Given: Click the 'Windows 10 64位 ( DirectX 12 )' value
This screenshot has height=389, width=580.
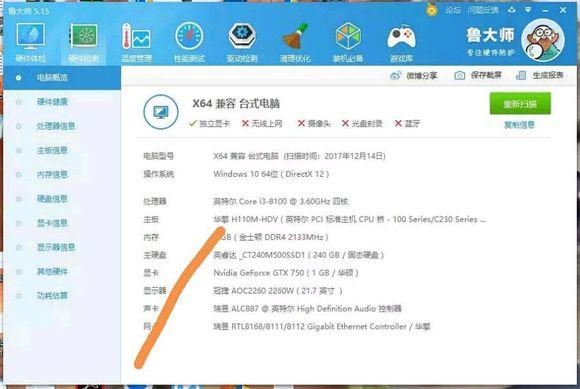Looking at the screenshot, I should [x=271, y=174].
